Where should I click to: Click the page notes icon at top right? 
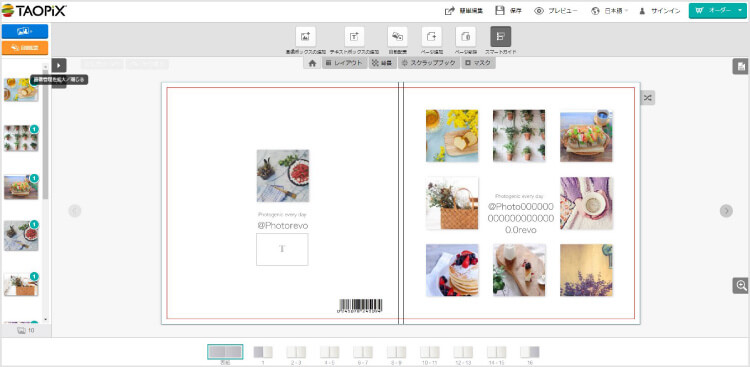[740, 67]
